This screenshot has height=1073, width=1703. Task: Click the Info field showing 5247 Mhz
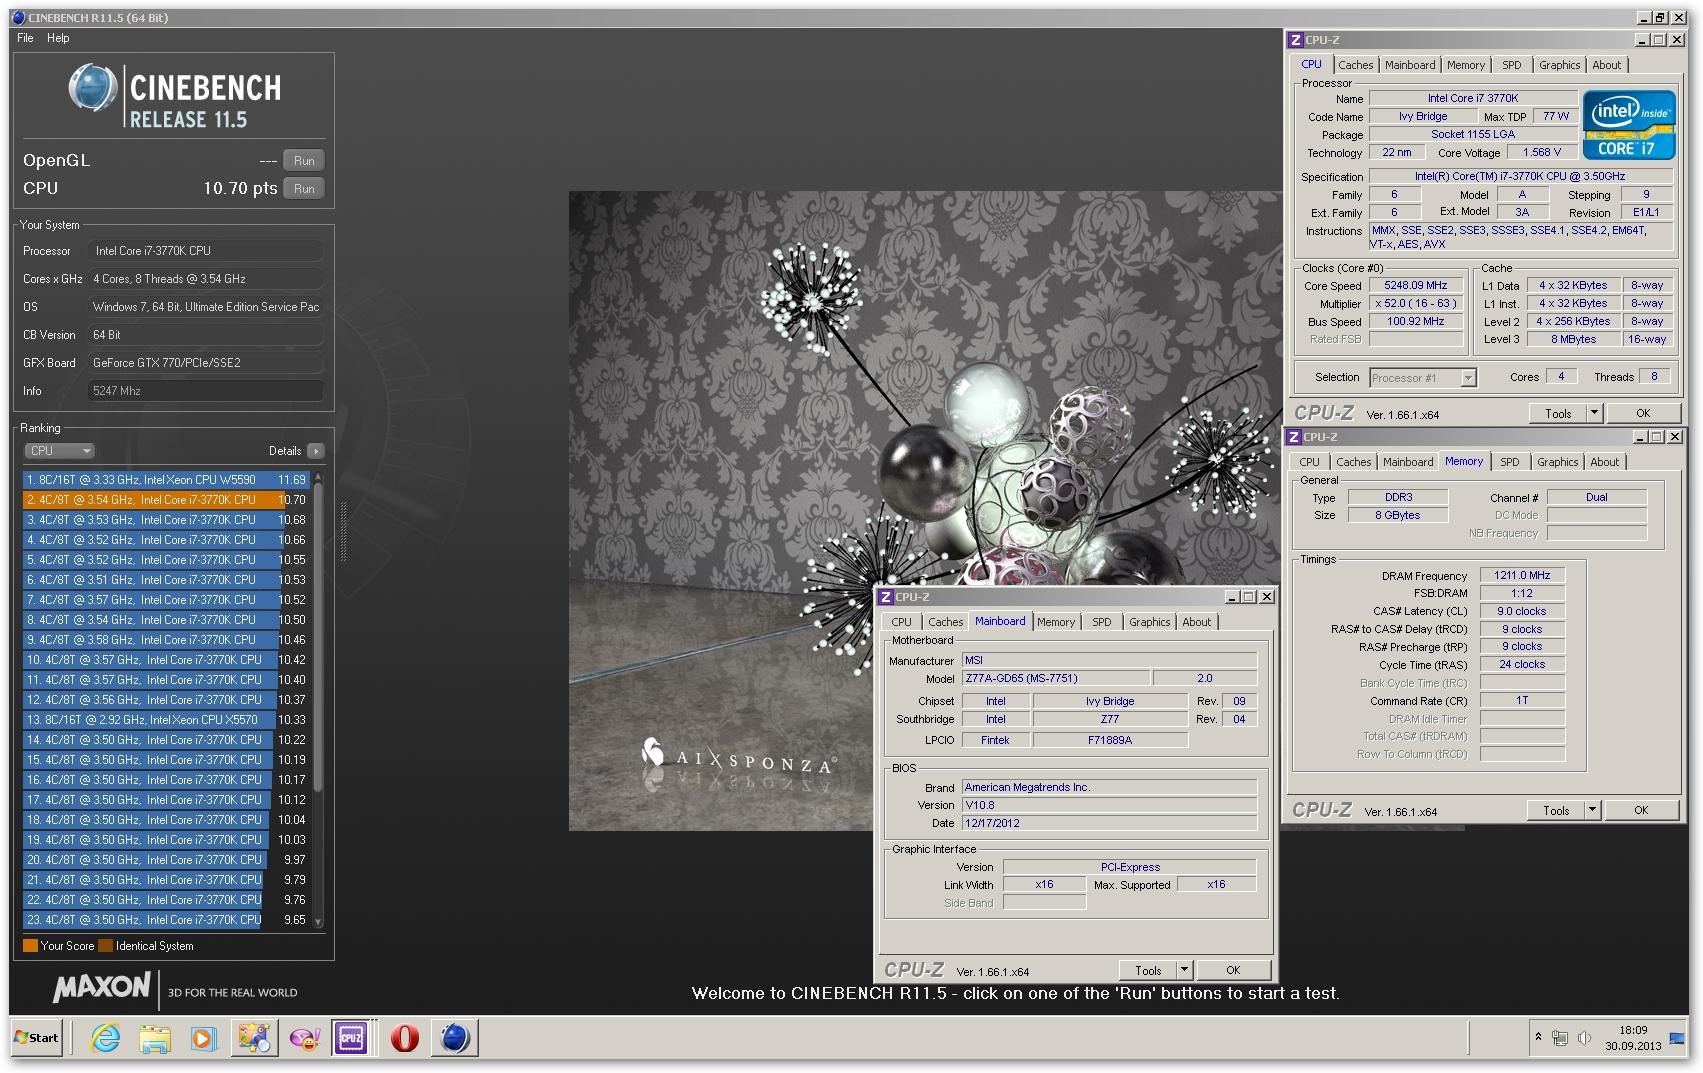point(205,391)
